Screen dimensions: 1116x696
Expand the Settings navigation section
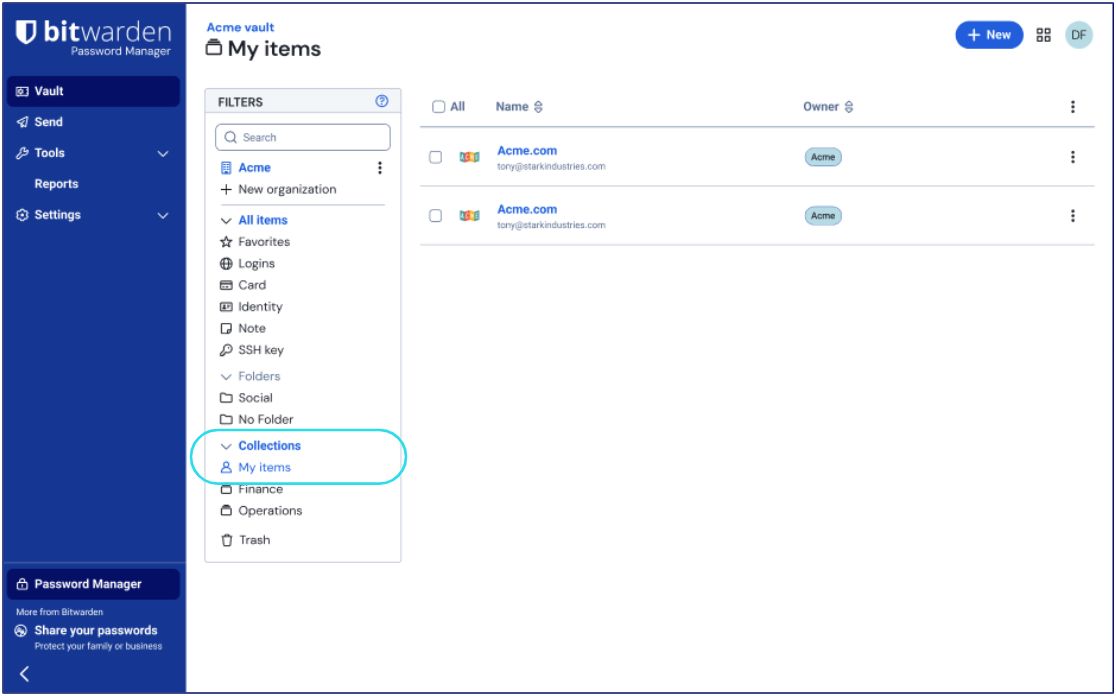point(164,215)
